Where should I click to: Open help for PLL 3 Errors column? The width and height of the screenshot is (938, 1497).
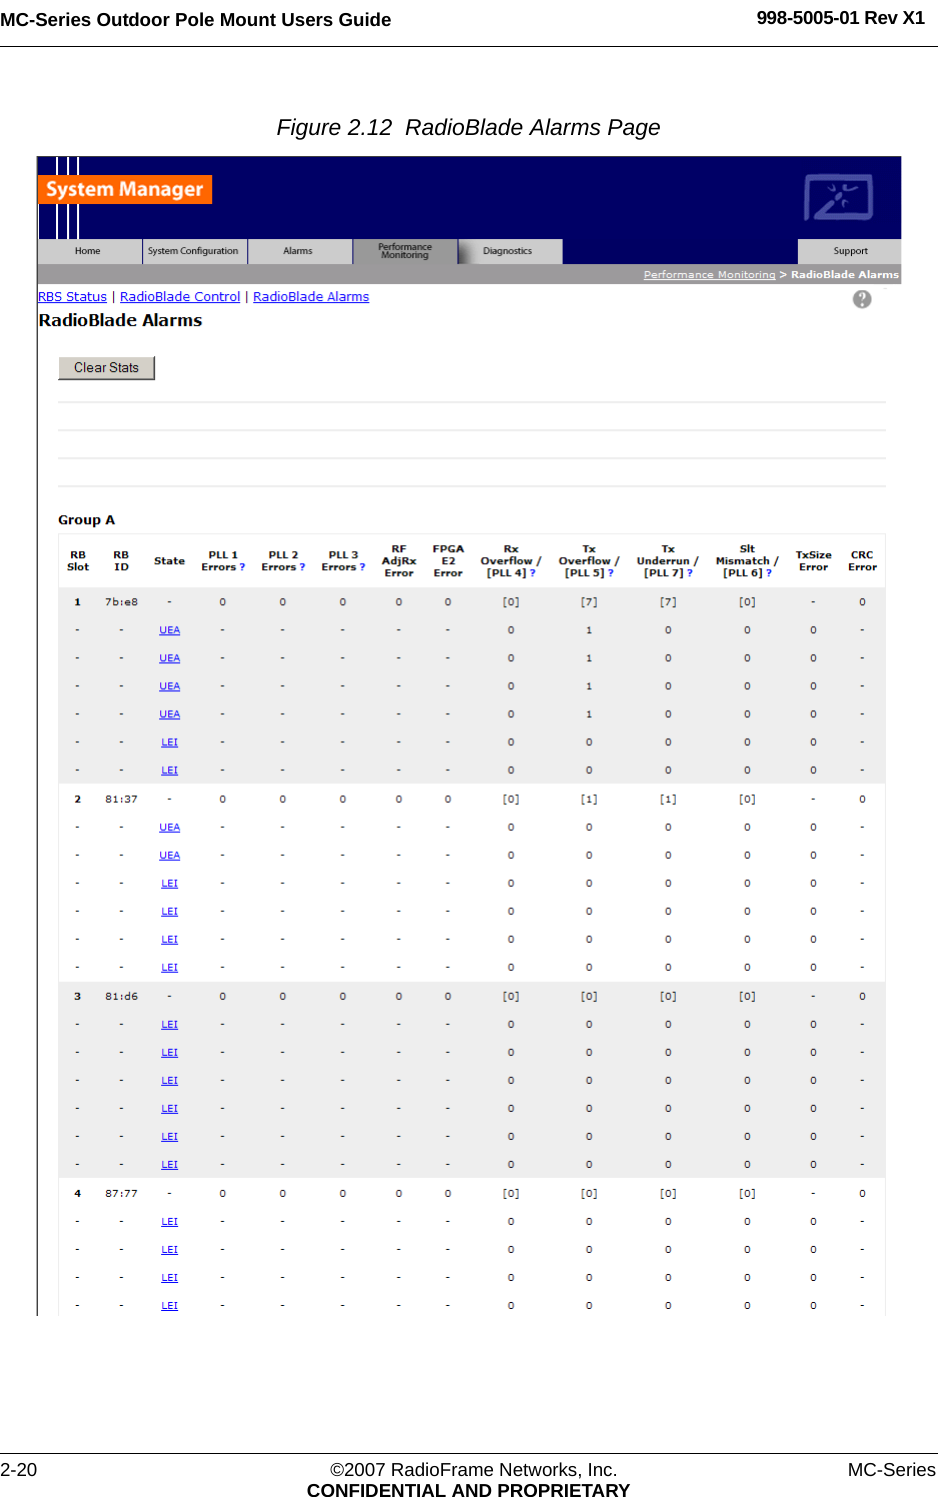(x=362, y=567)
